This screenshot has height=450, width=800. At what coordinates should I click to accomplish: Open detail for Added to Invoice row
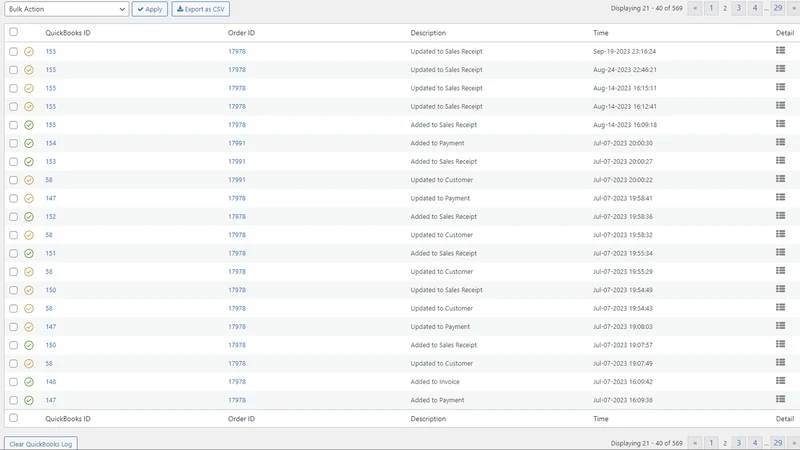(780, 381)
